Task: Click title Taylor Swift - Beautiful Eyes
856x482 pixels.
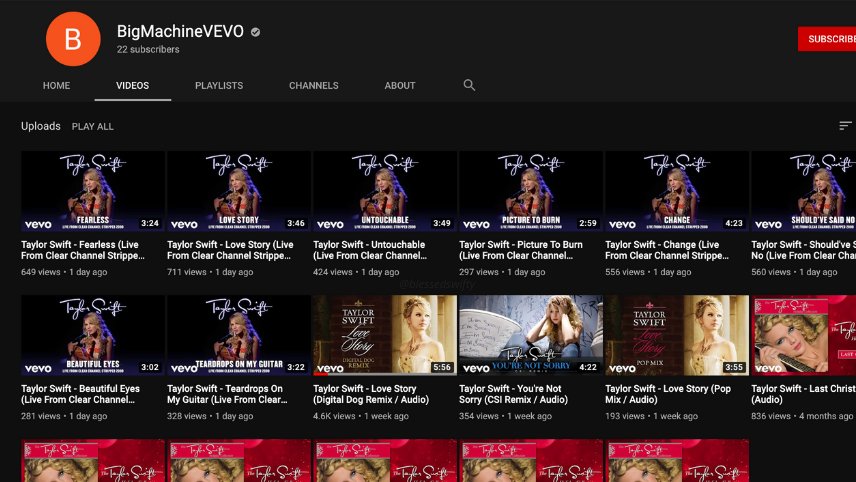Action: (x=80, y=394)
